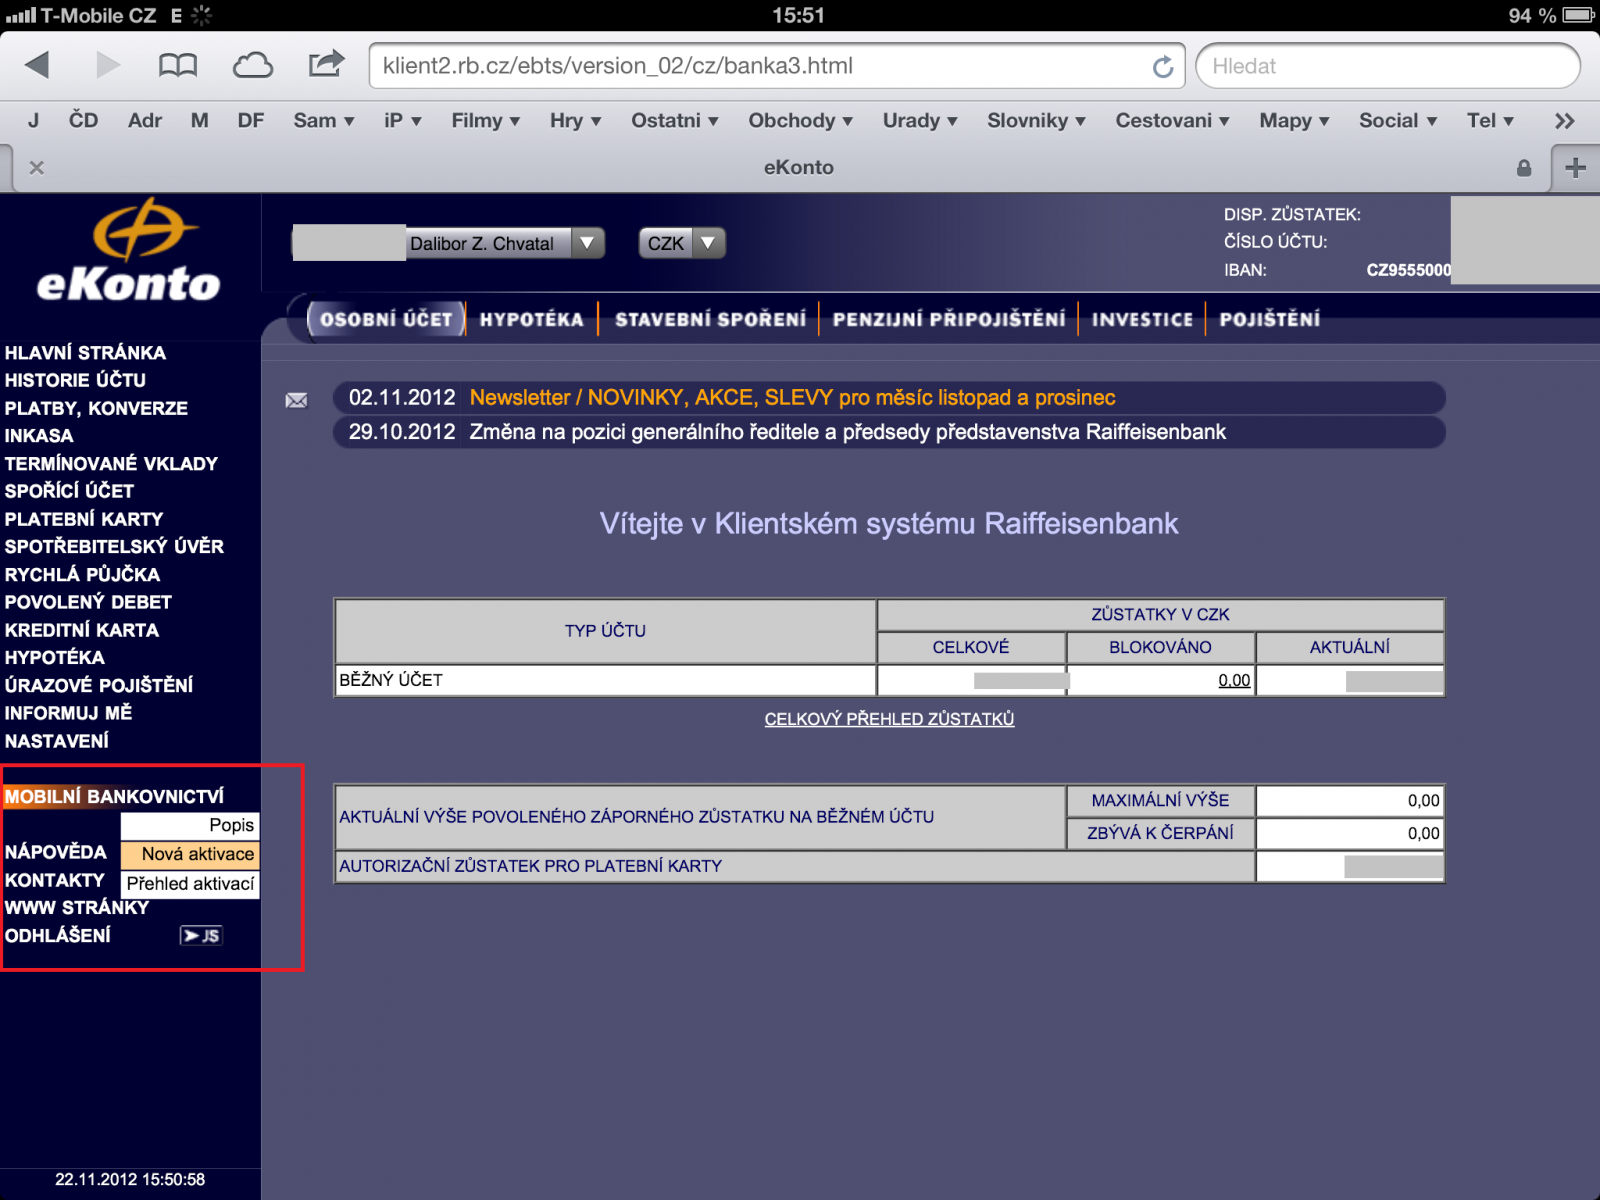Open Mobilní bankovnictví in the sidebar
Image resolution: width=1600 pixels, height=1200 pixels.
(x=114, y=797)
